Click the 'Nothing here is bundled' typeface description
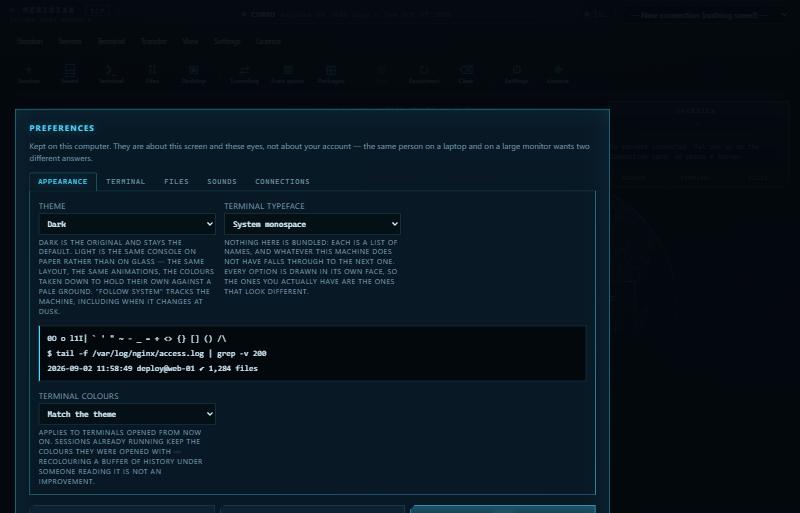 click(x=311, y=266)
